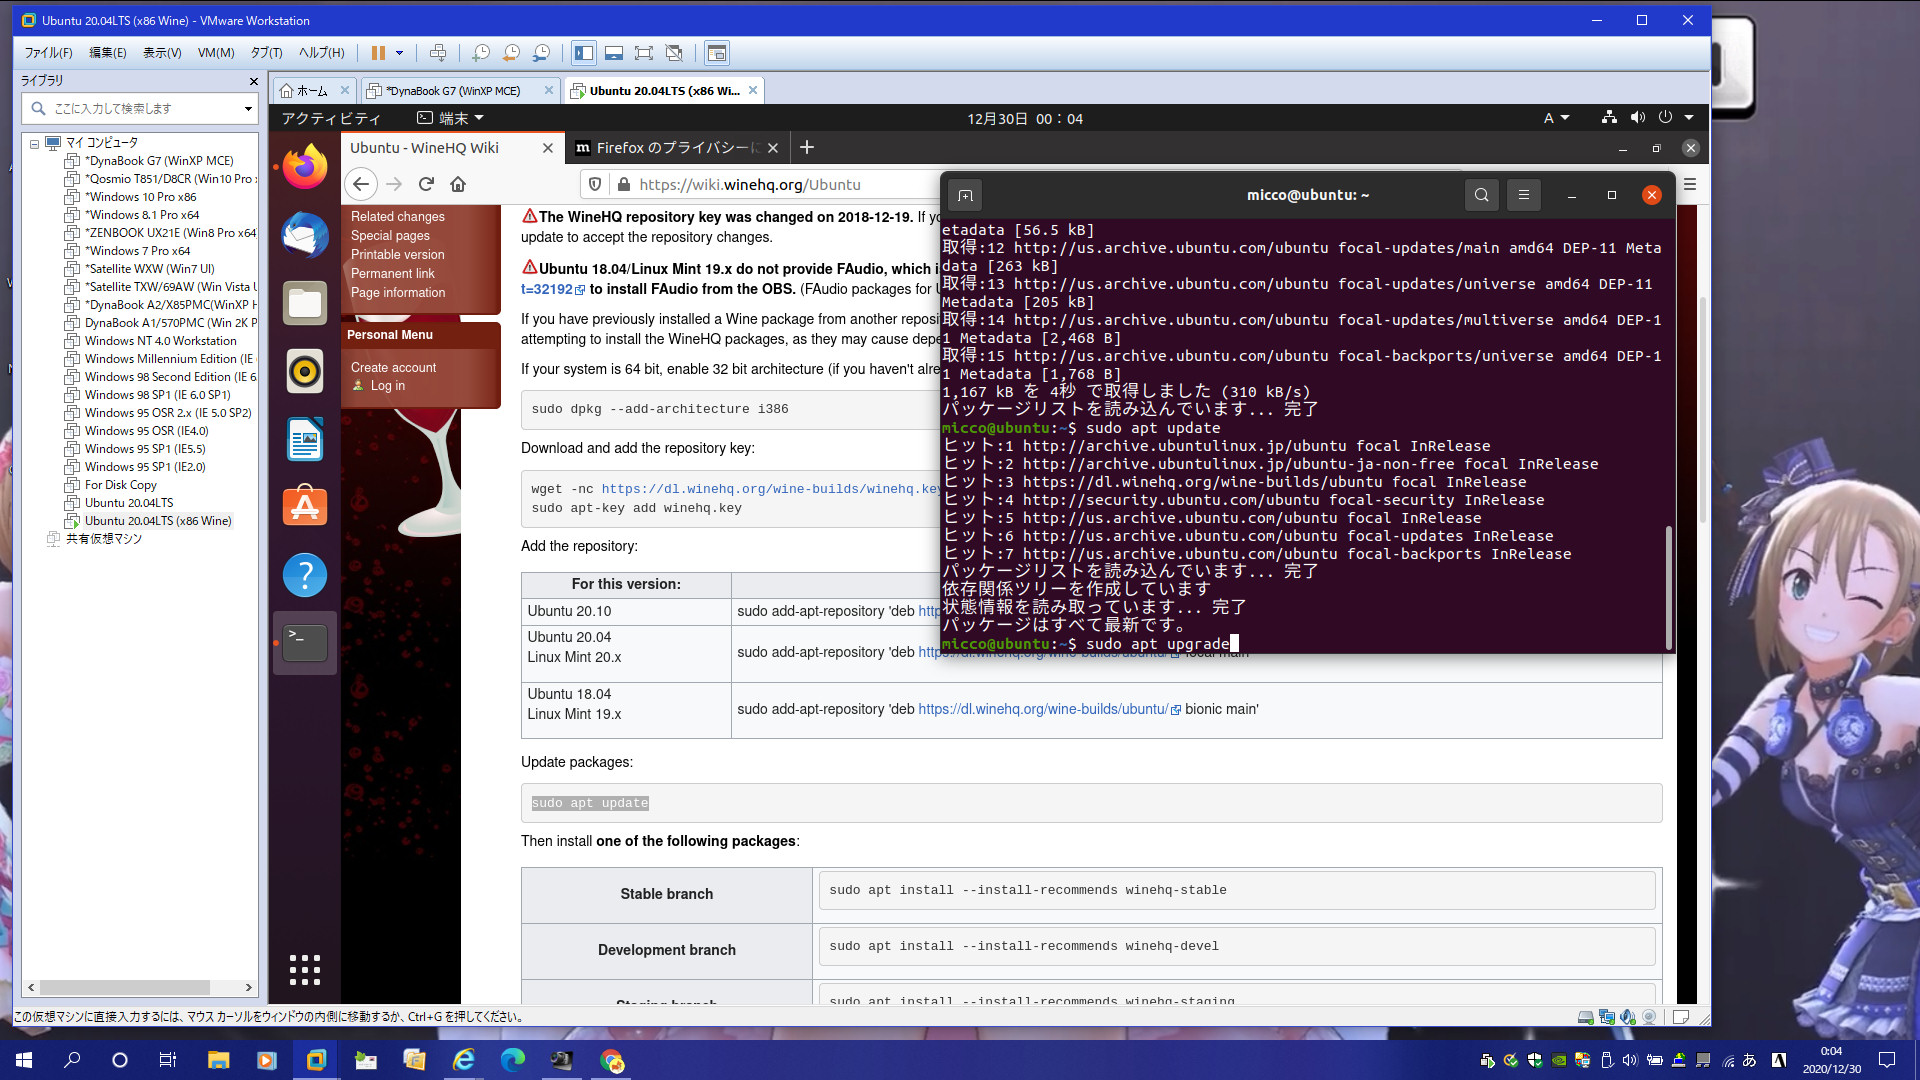
Task: Open the Related changes wiki link
Action: (x=398, y=217)
